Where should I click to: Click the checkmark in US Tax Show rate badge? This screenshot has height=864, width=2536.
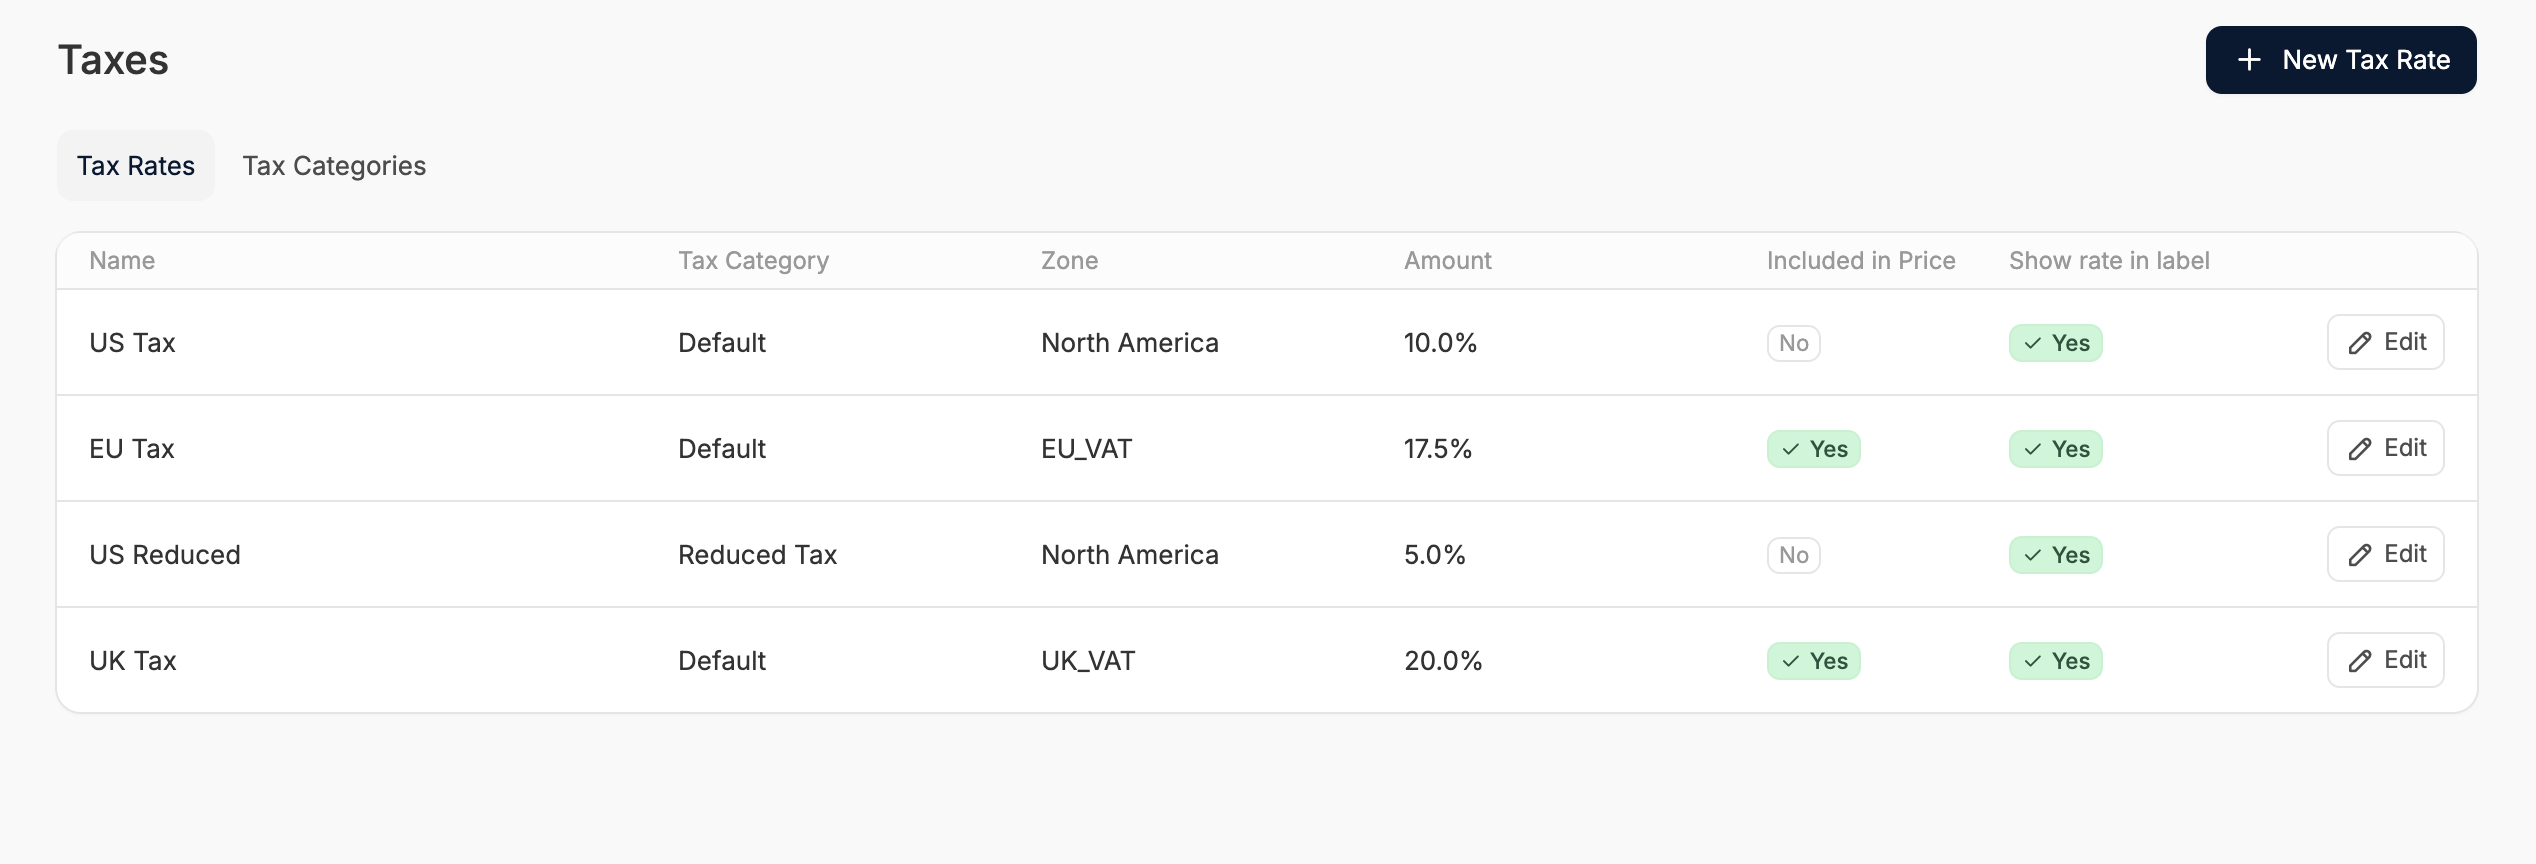pos(2033,343)
